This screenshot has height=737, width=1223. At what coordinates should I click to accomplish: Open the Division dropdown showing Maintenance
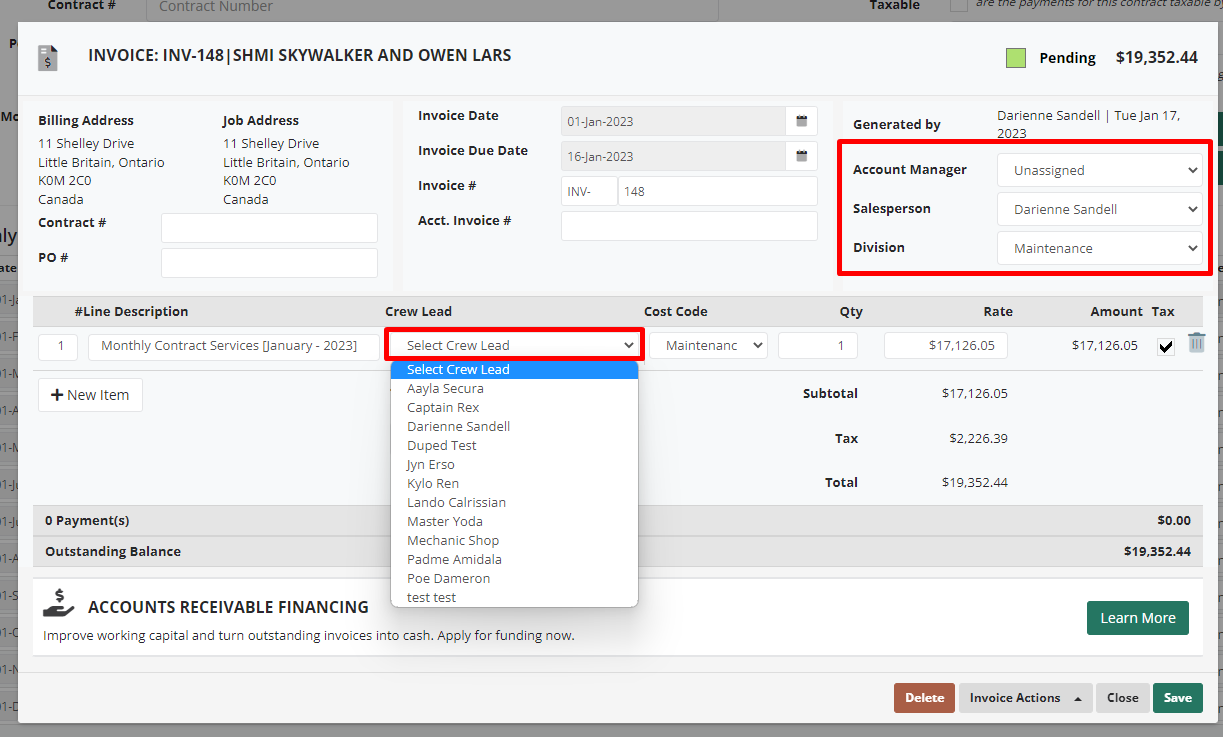(x=1099, y=247)
